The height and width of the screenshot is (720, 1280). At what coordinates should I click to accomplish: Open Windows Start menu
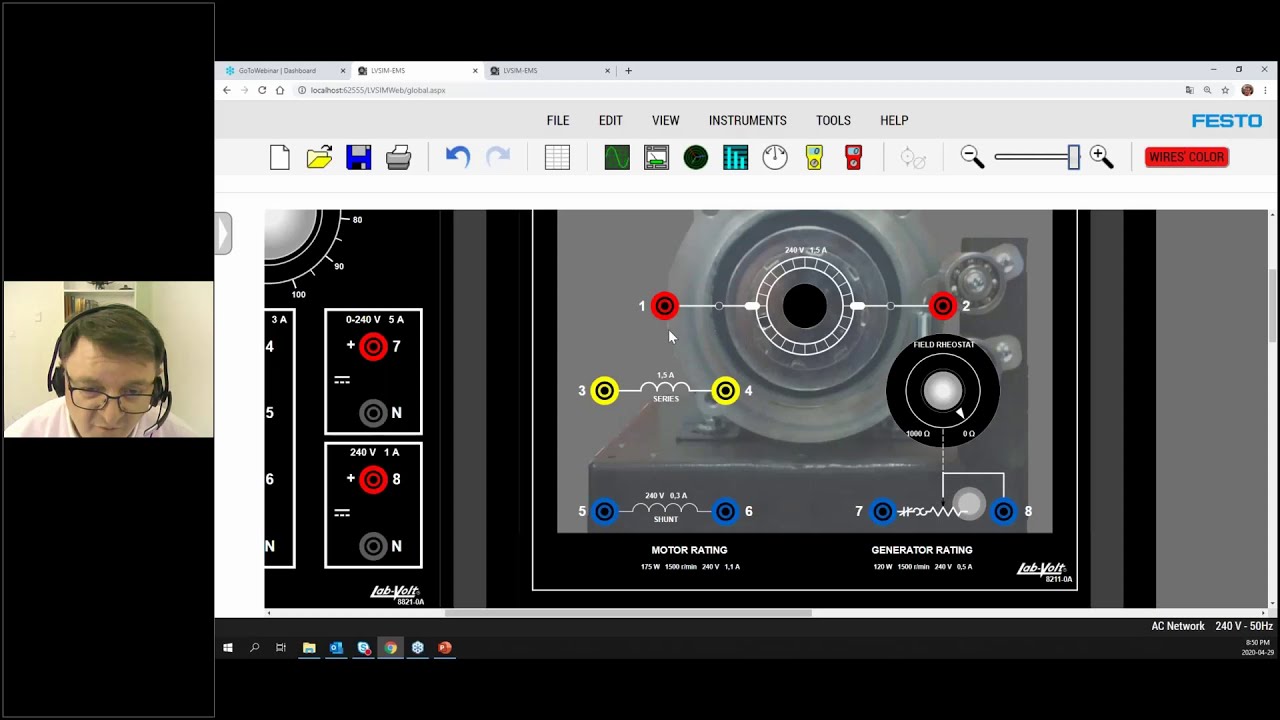click(228, 648)
